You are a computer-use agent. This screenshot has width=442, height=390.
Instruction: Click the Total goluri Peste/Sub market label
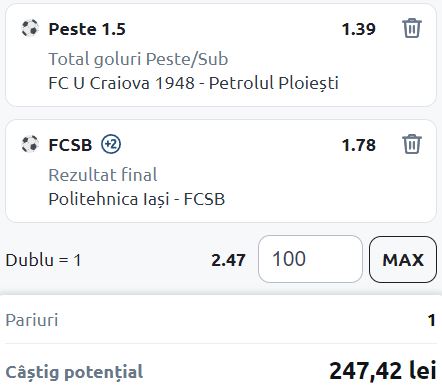coord(138,59)
